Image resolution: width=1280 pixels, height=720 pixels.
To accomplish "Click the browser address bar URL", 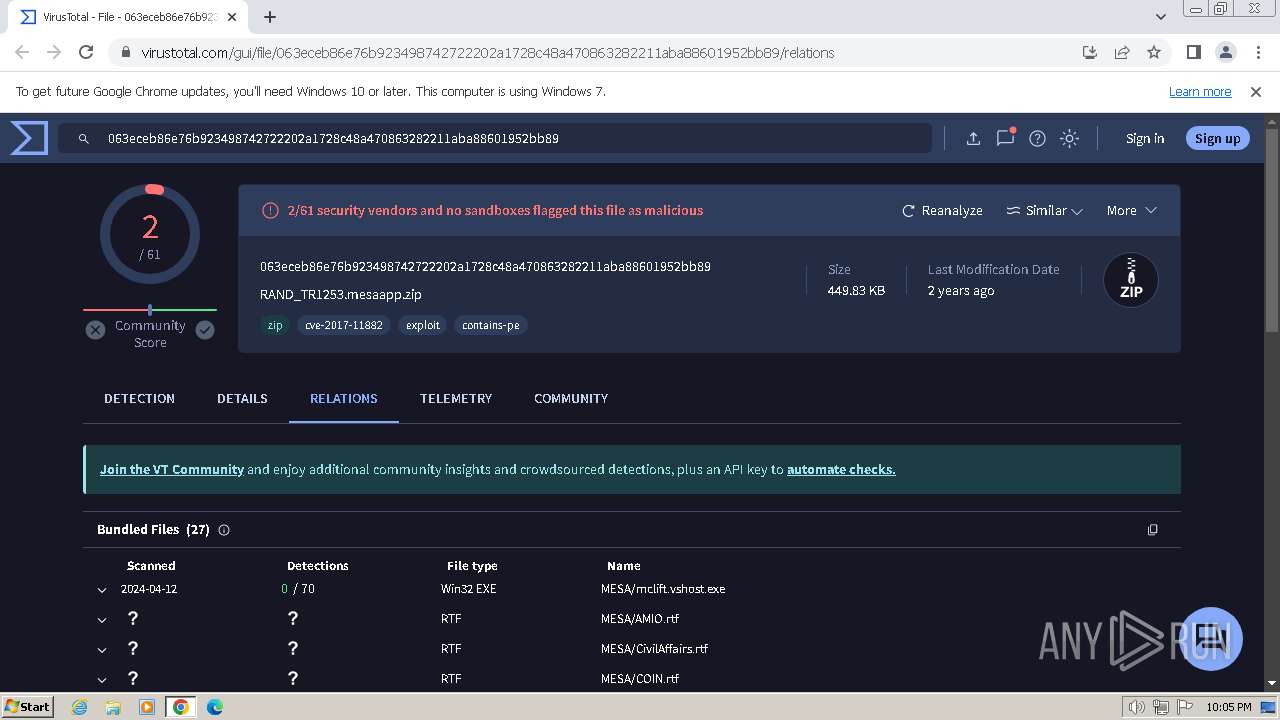I will click(x=488, y=53).
